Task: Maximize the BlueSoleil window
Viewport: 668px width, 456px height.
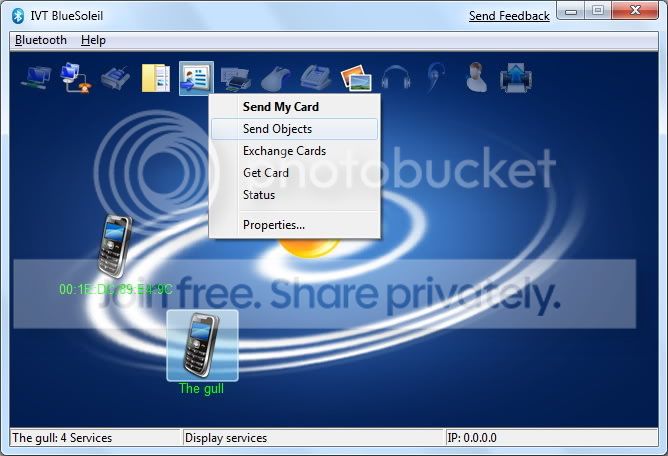Action: pos(598,11)
